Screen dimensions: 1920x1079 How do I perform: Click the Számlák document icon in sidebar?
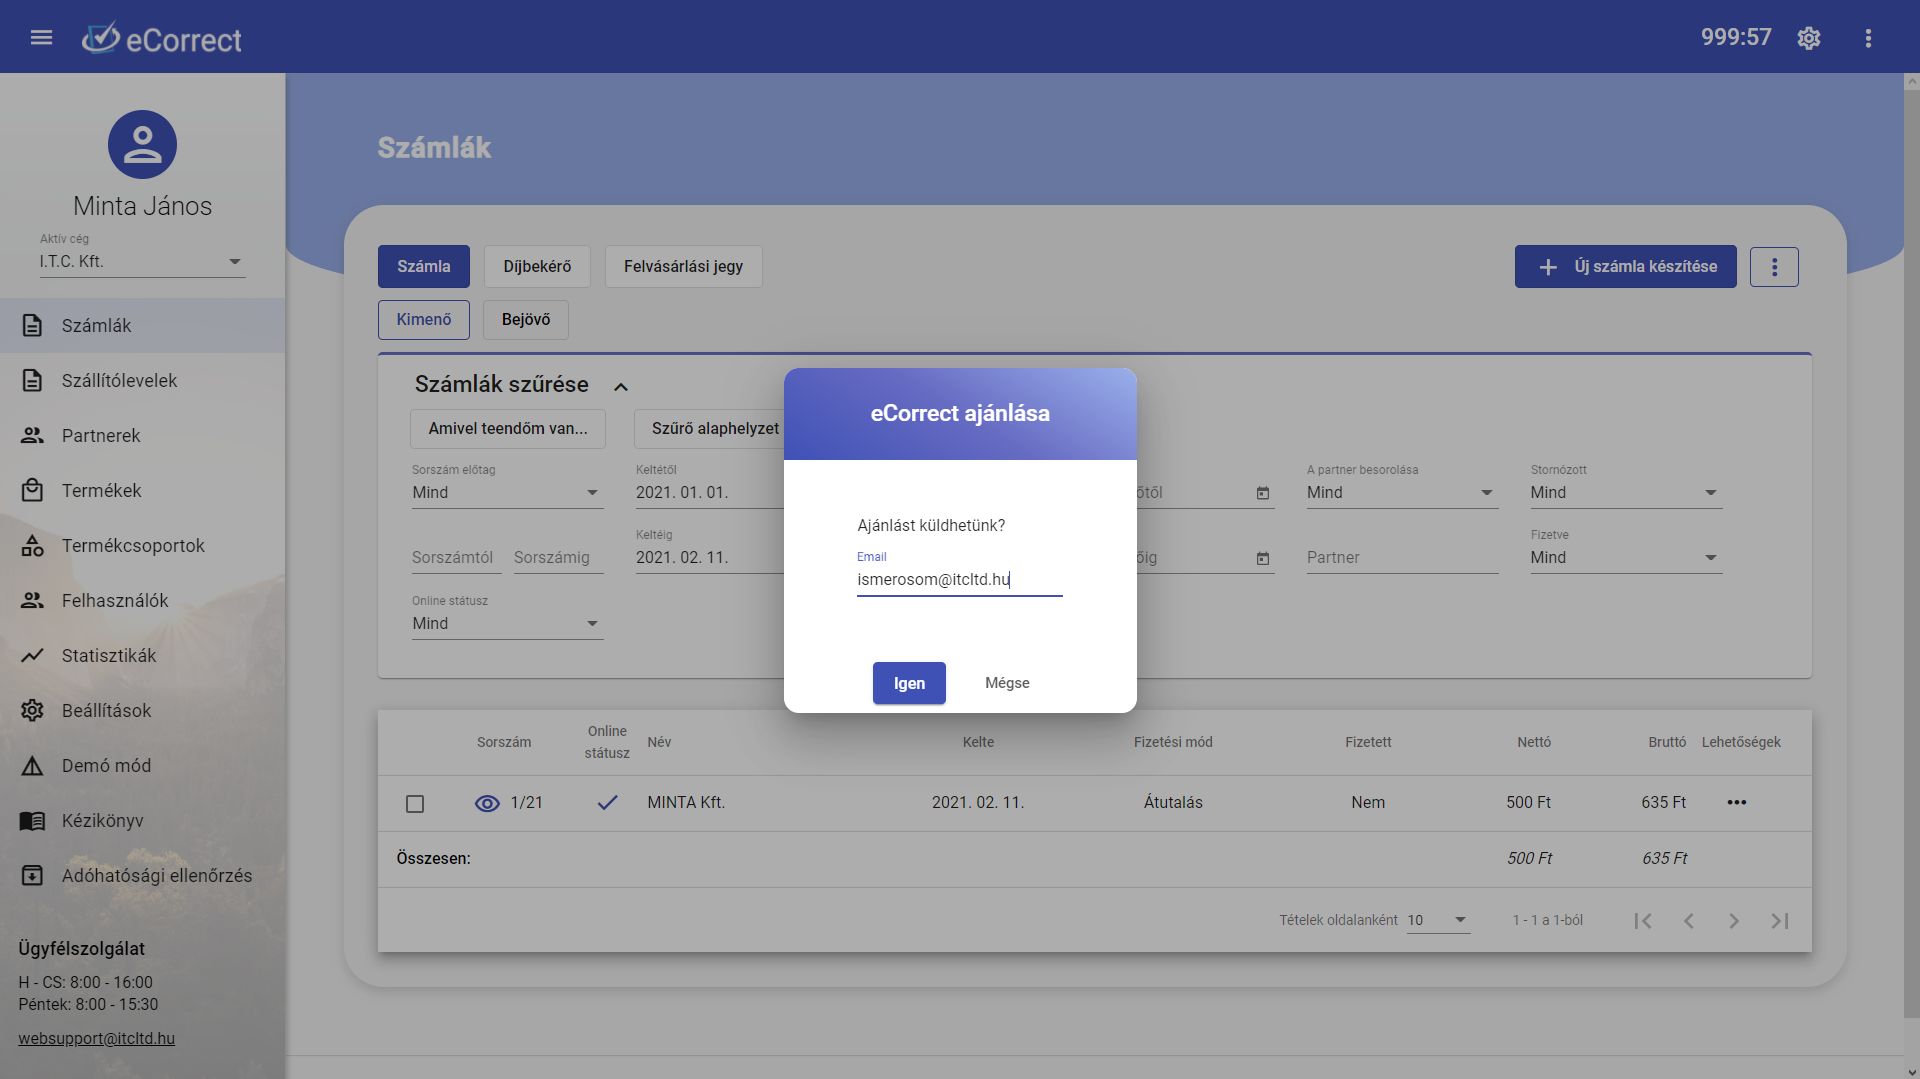pyautogui.click(x=32, y=325)
